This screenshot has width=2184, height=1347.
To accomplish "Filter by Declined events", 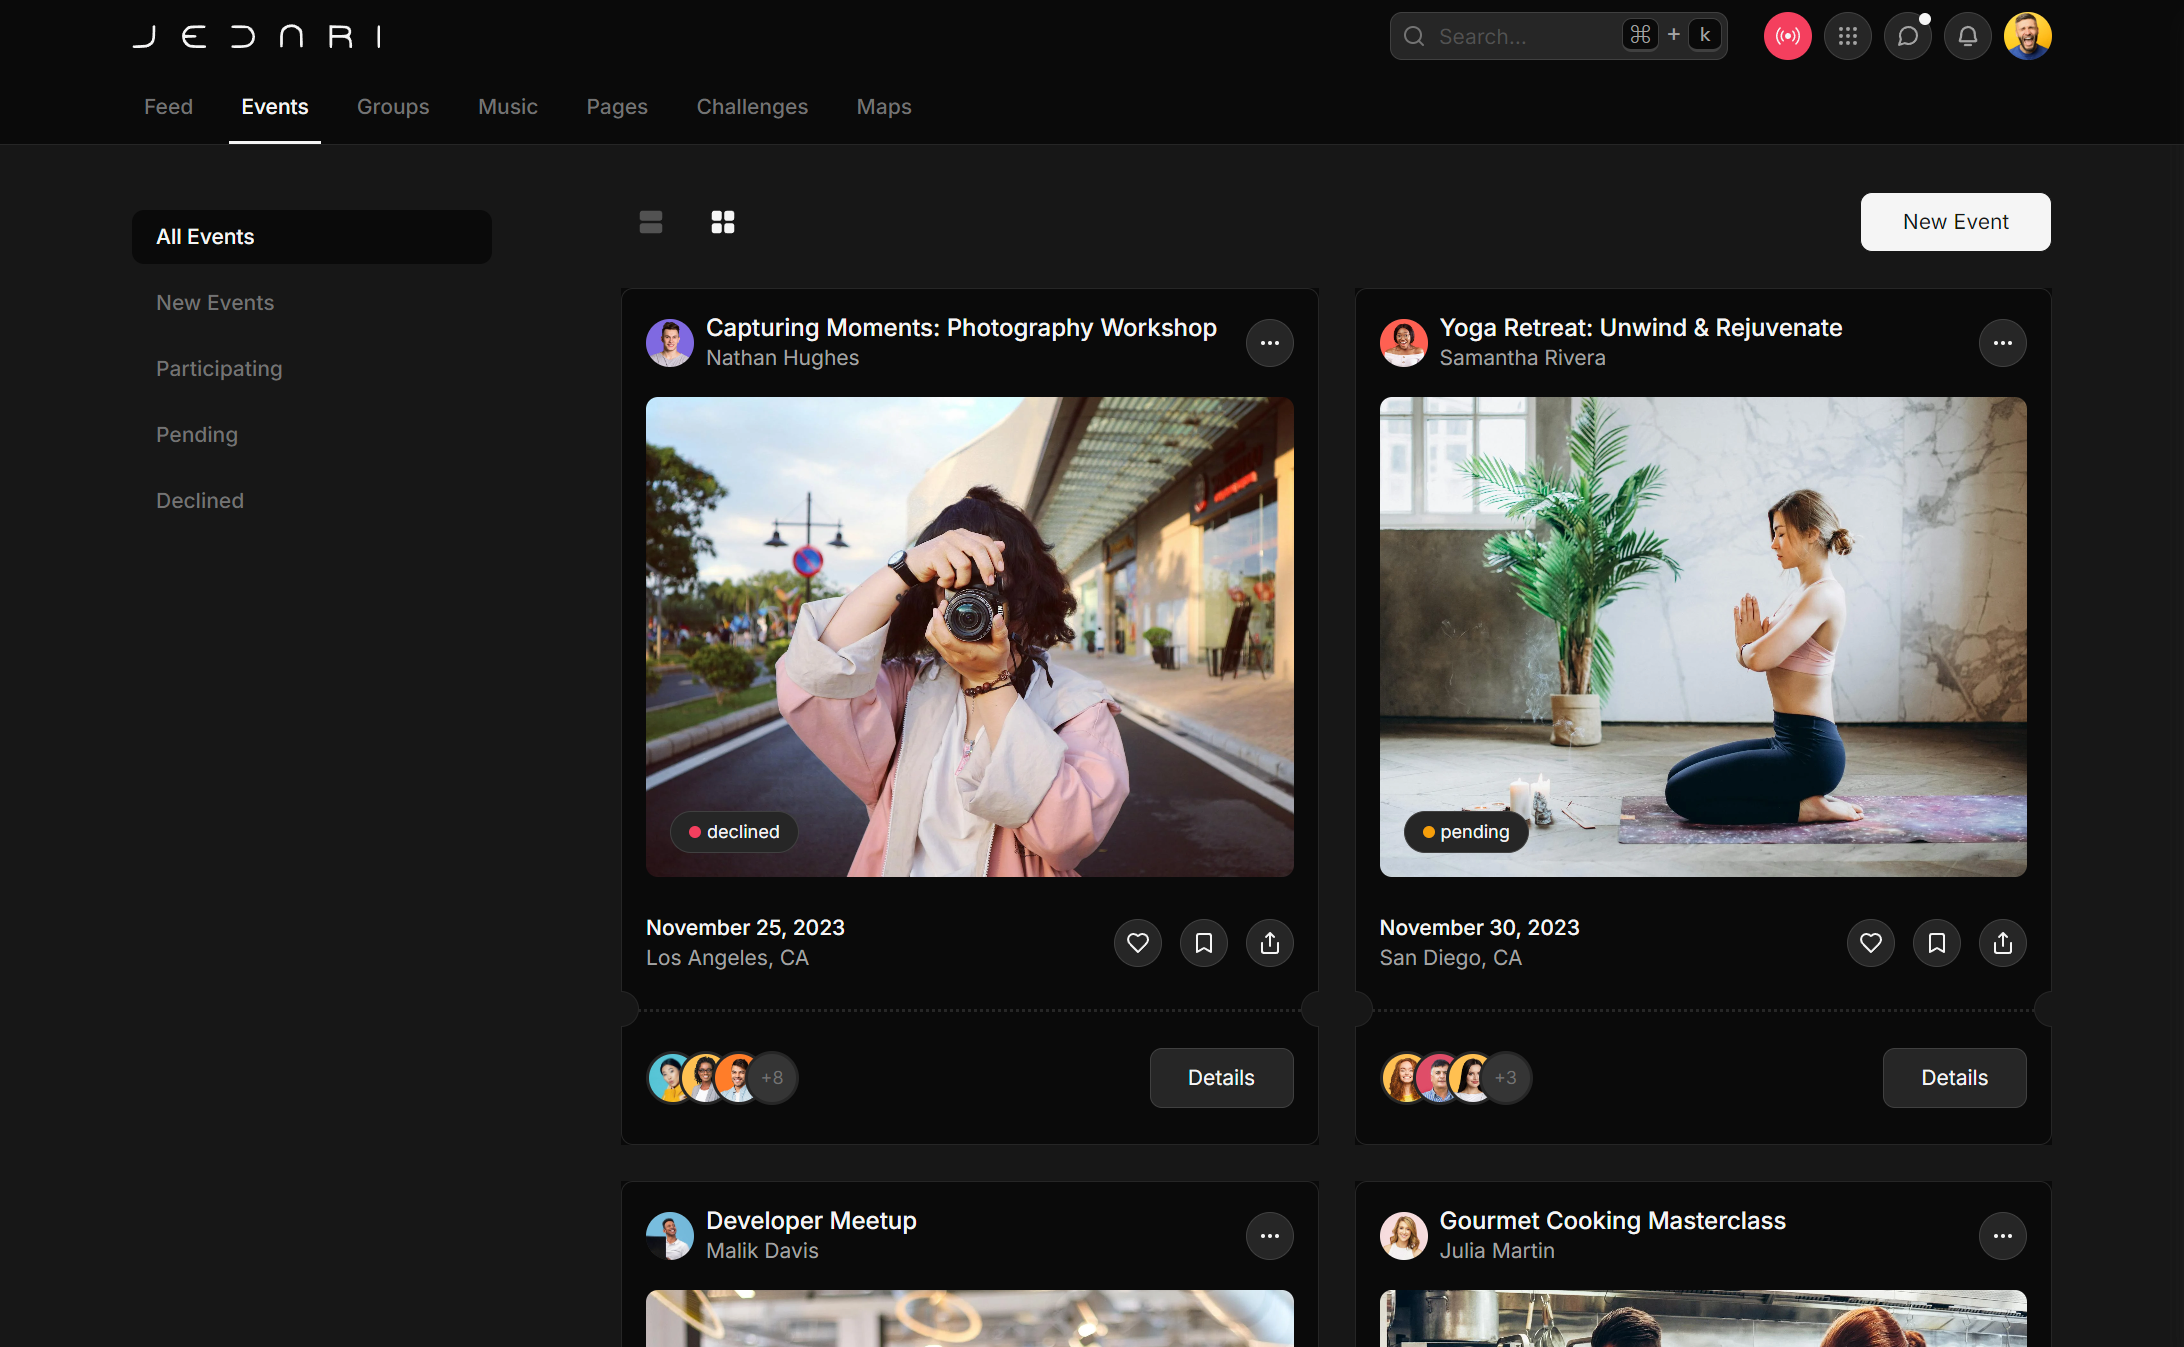I will coord(312,501).
